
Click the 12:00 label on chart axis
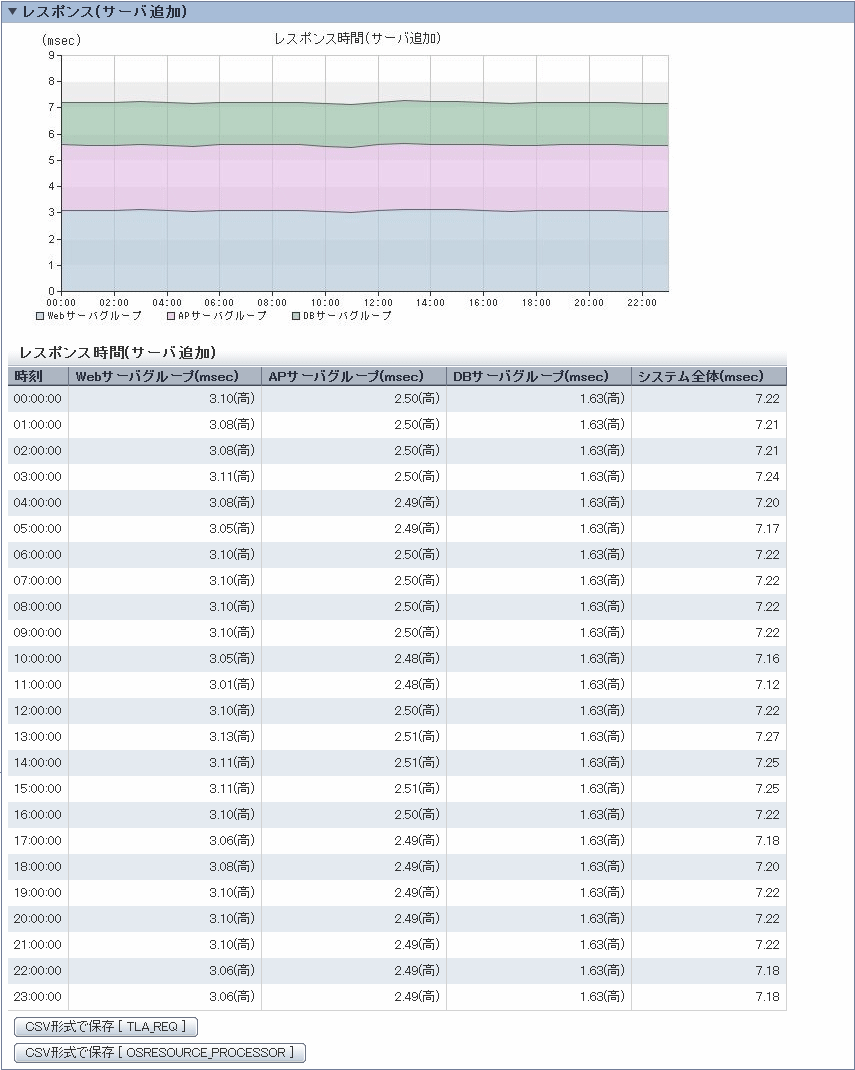pos(377,302)
